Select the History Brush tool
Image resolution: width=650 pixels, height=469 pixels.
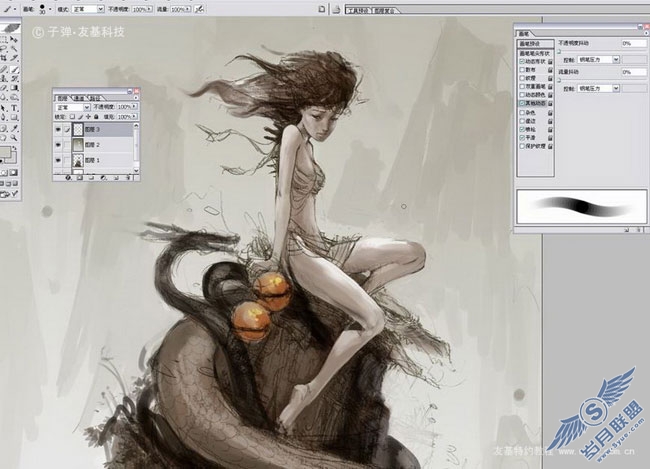[14, 78]
